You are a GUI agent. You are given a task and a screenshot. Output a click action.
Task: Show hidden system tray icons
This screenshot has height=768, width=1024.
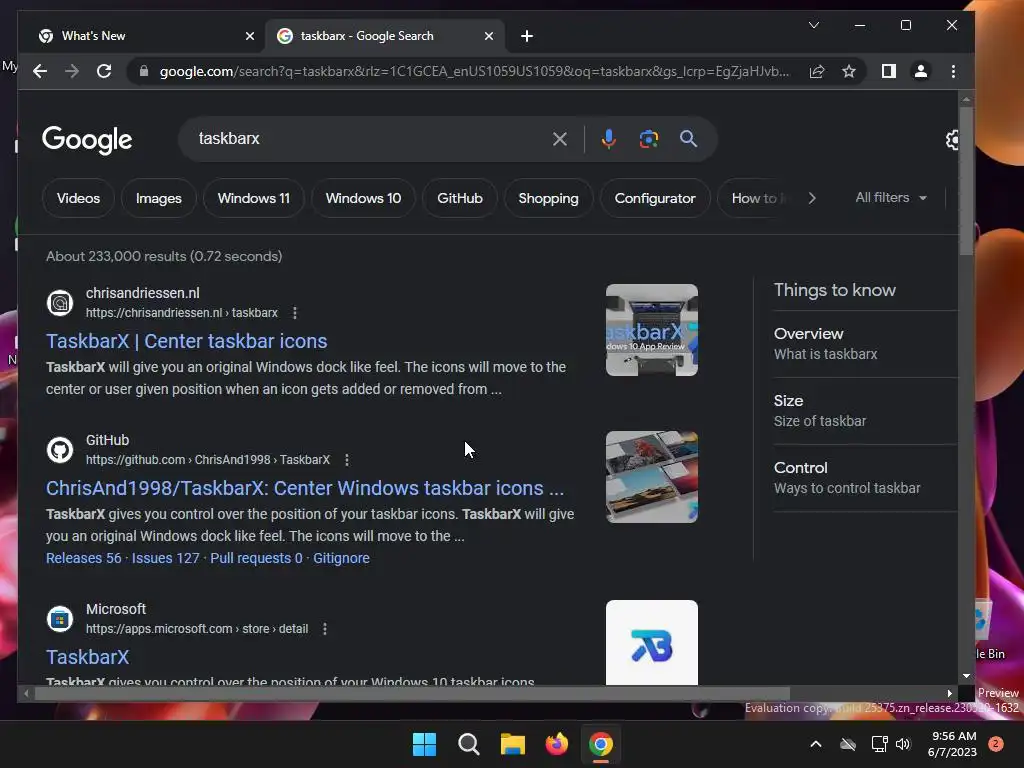(816, 744)
